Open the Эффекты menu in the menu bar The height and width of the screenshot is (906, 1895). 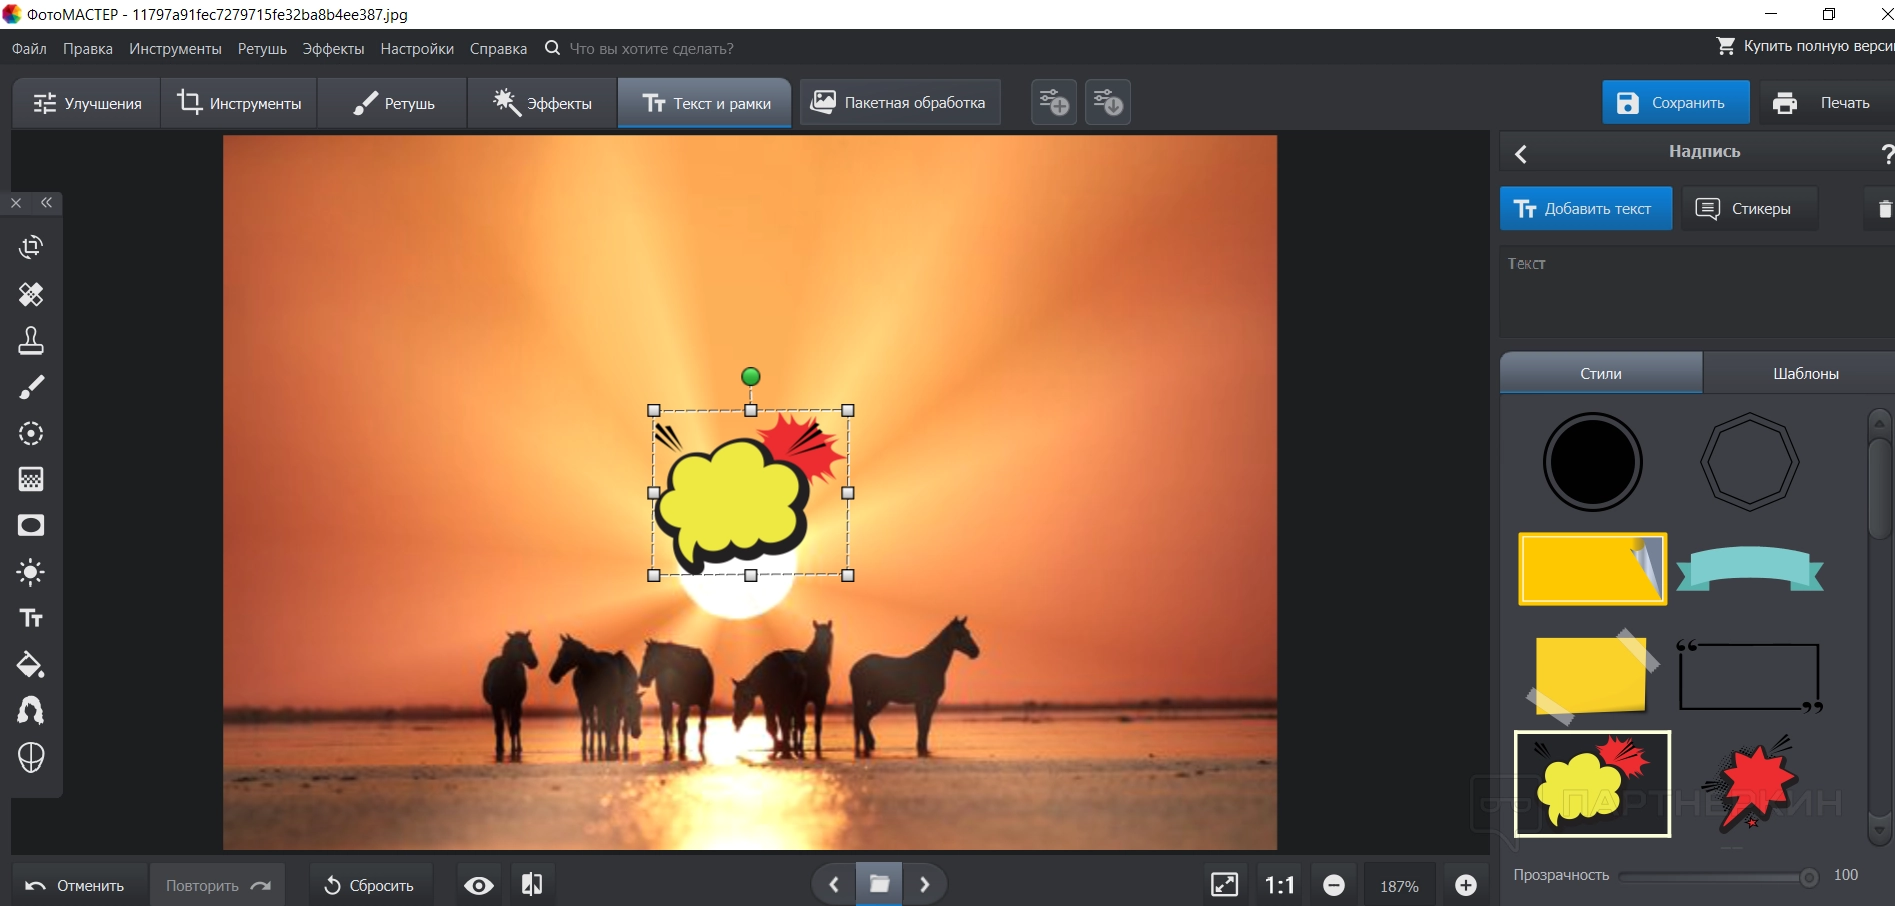pyautogui.click(x=333, y=49)
